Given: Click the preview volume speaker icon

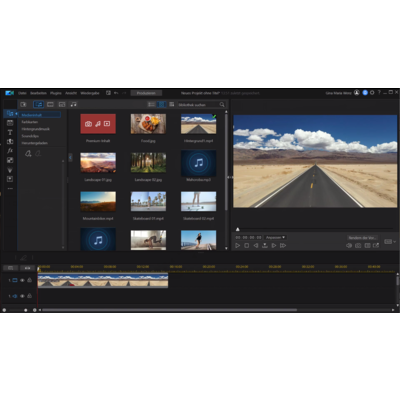Looking at the screenshot, I should [x=349, y=246].
